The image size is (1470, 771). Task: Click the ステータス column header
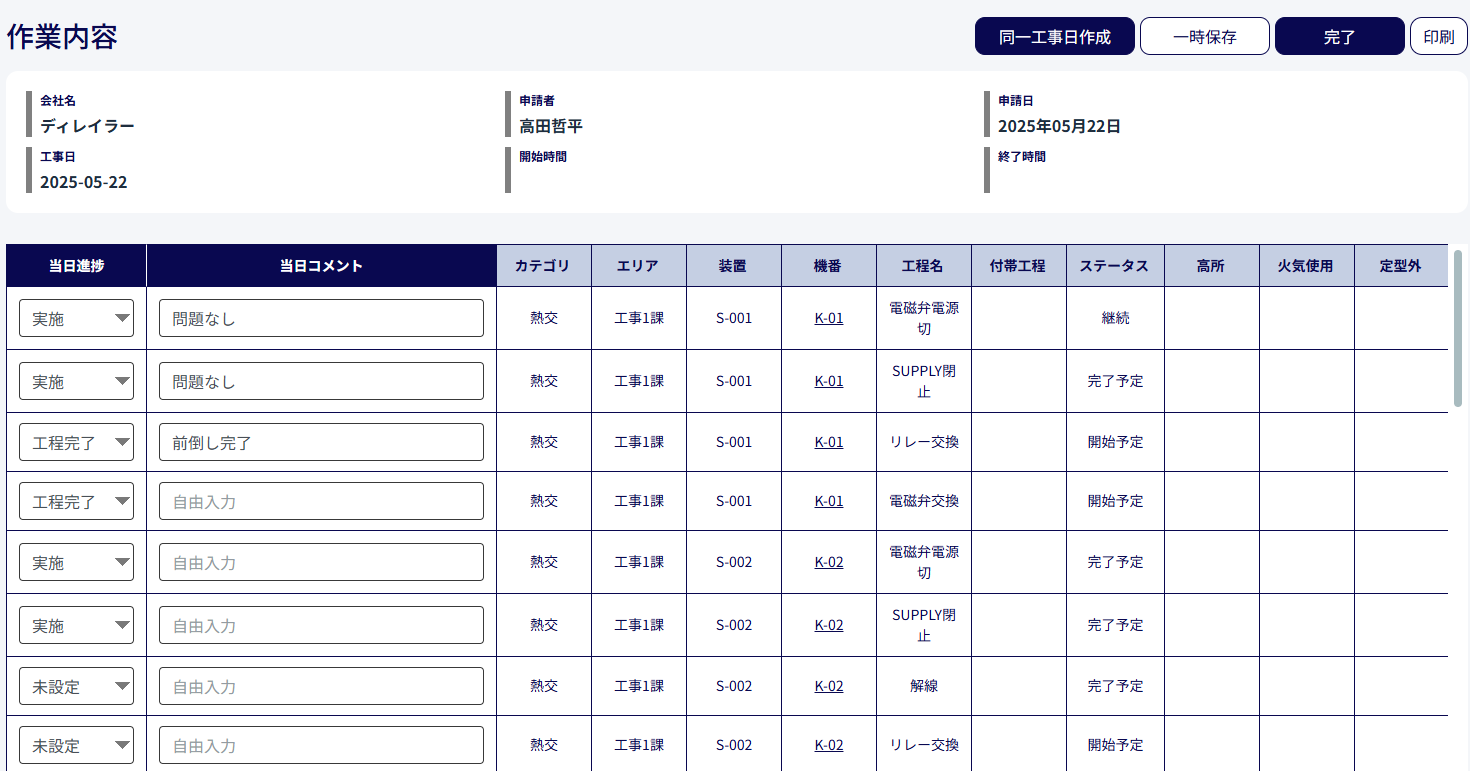pos(1115,266)
